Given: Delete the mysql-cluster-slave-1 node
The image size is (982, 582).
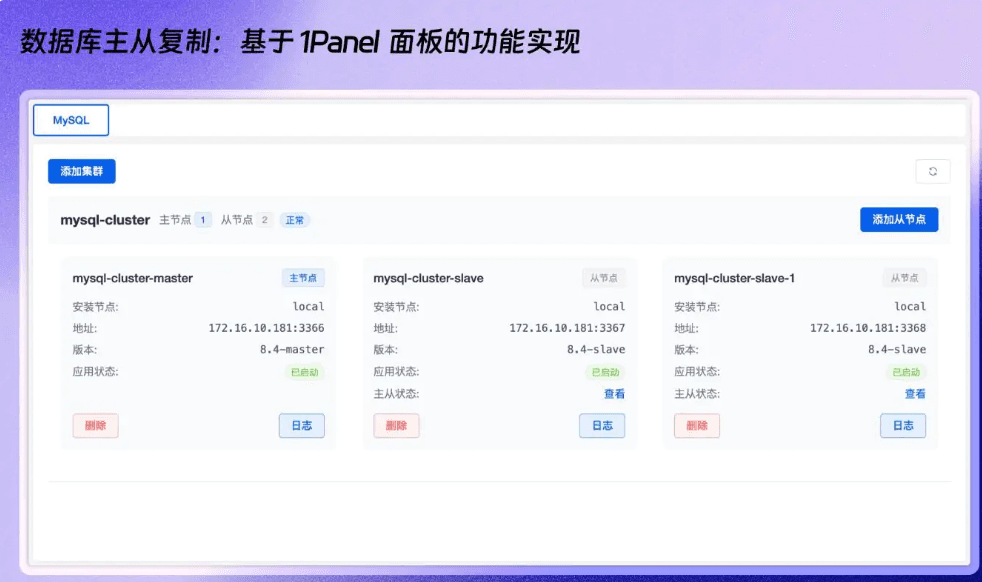Looking at the screenshot, I should point(697,426).
